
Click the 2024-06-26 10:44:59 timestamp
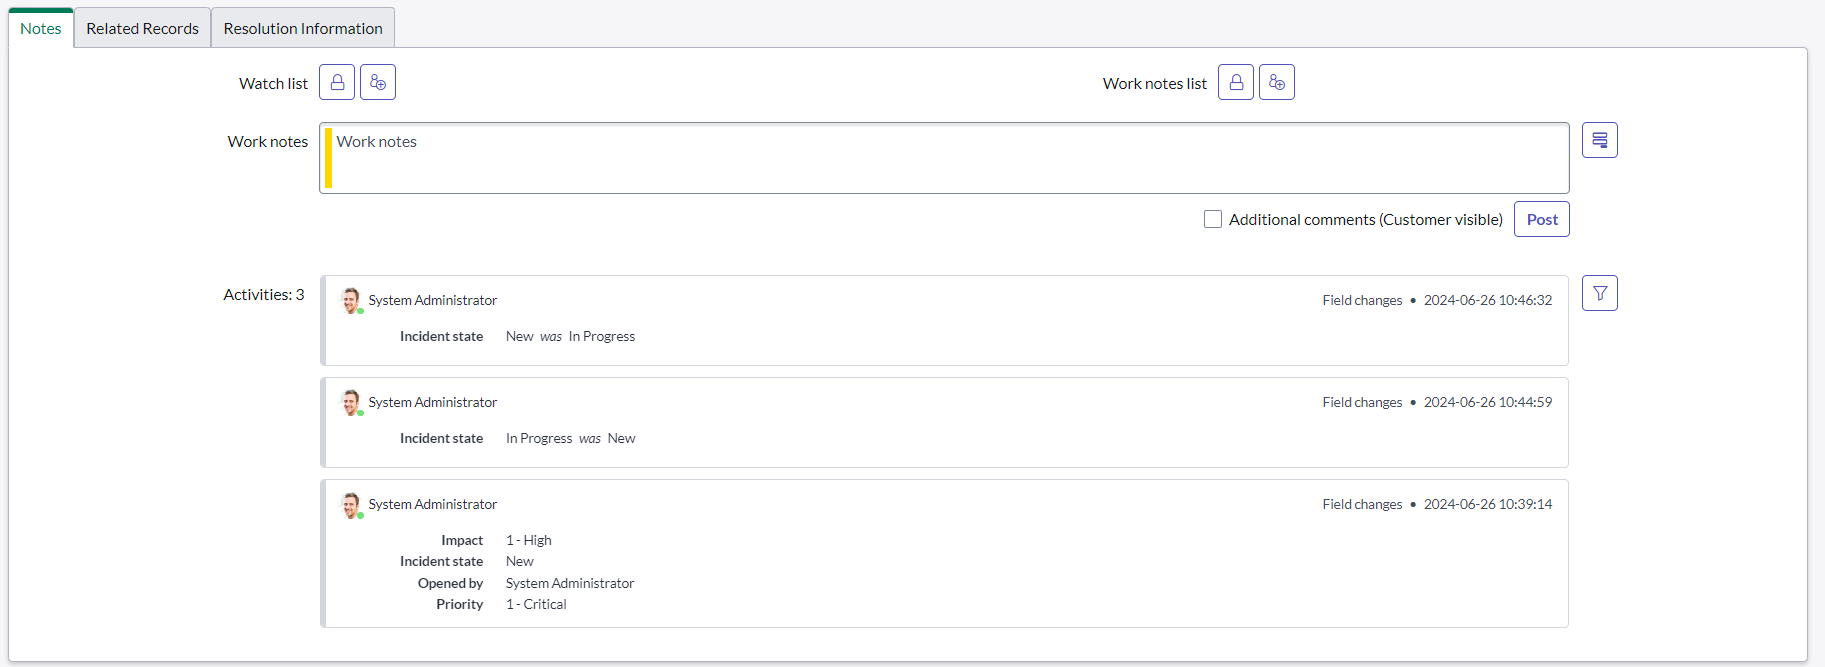1487,402
